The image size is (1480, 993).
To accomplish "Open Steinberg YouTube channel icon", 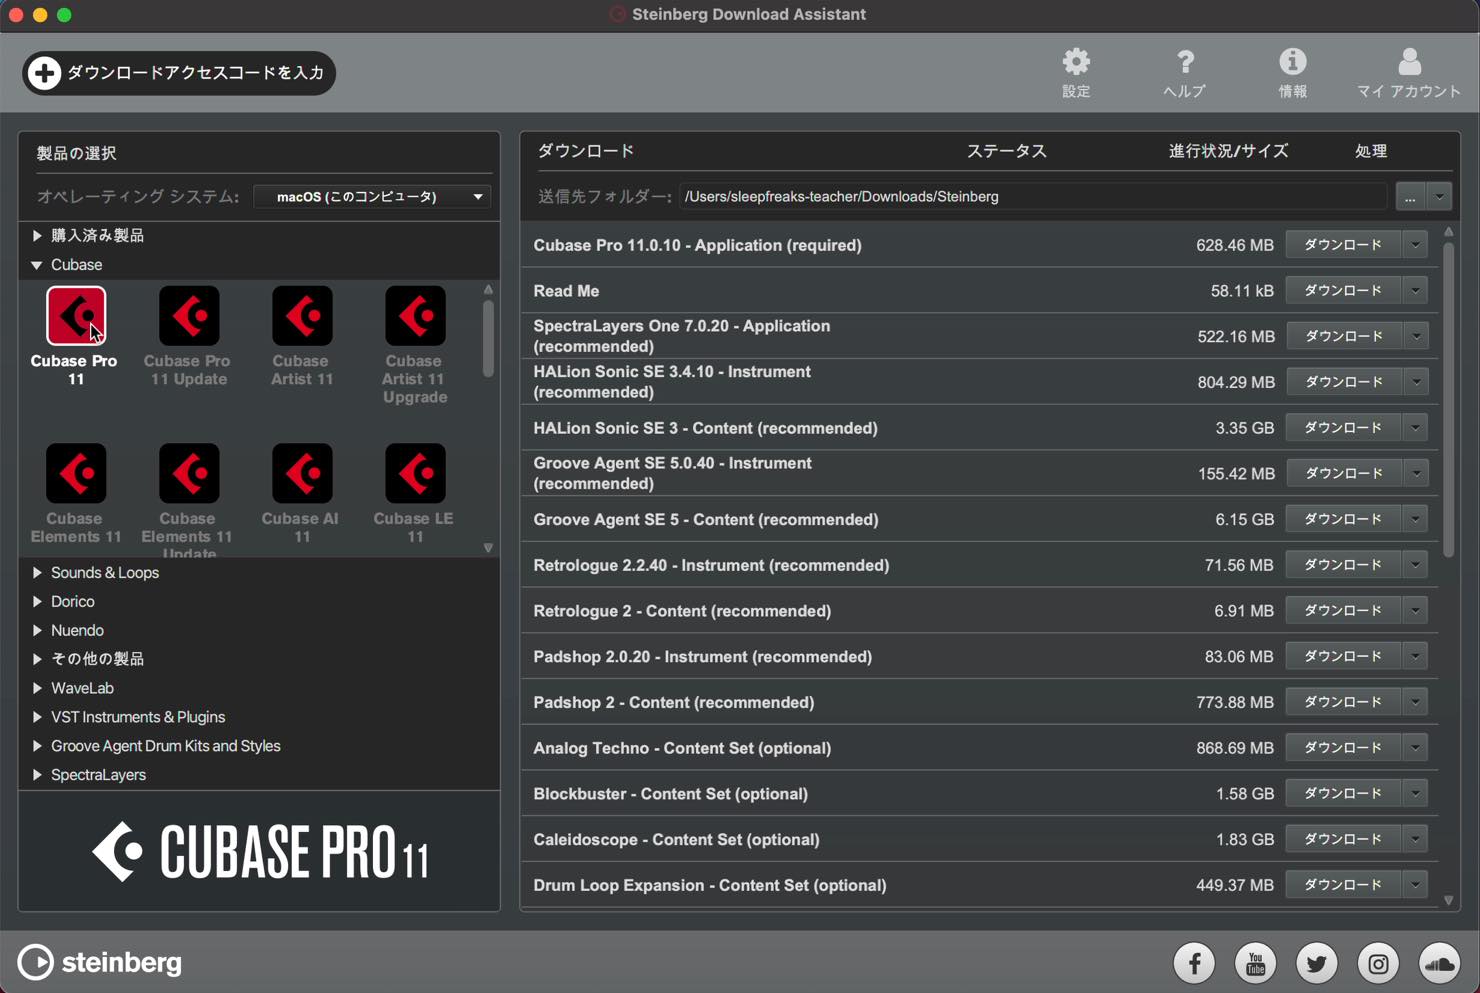I will point(1255,963).
